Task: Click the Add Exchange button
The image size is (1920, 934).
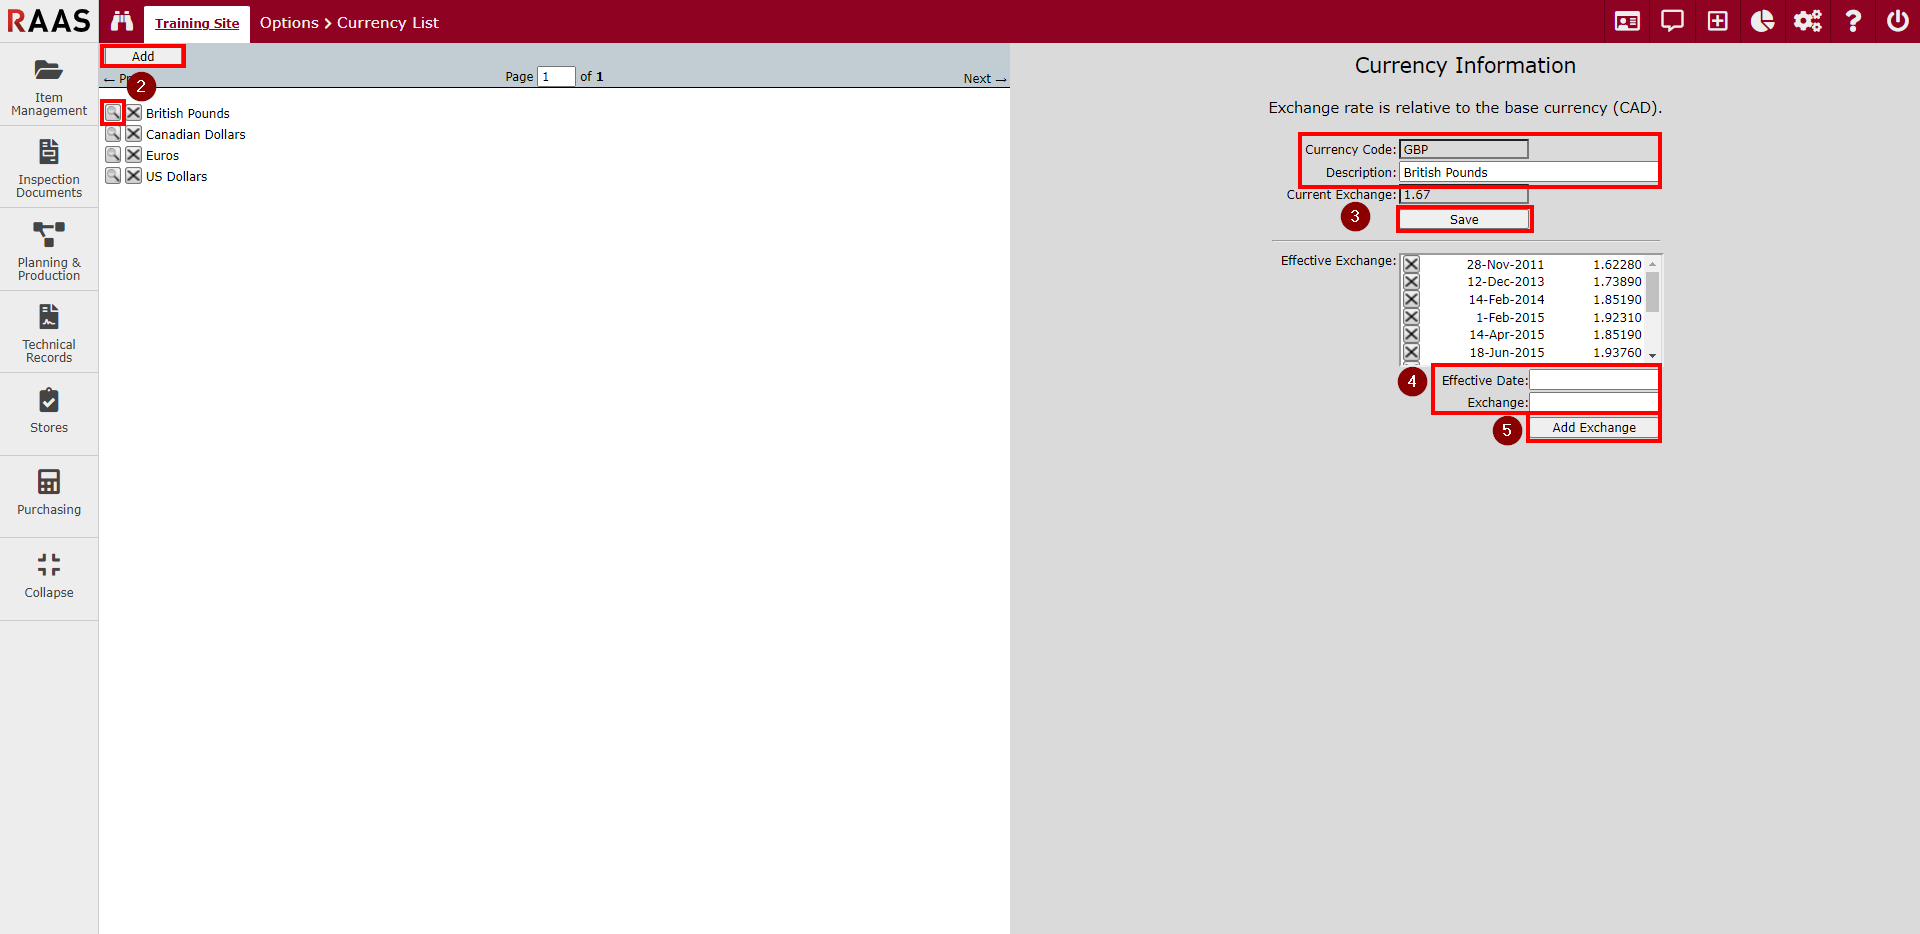Action: tap(1593, 428)
